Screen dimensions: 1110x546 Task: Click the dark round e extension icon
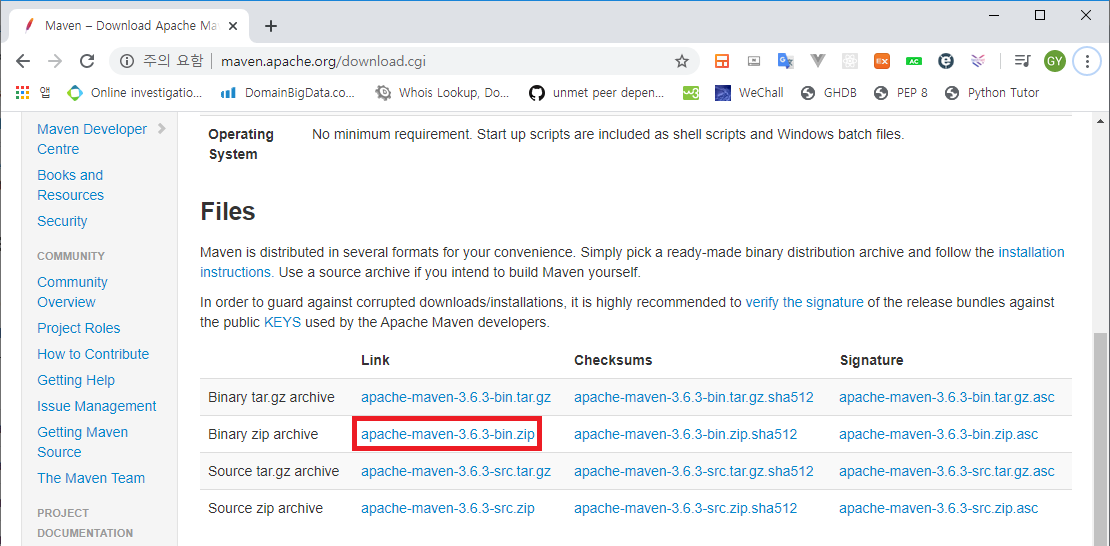(x=946, y=62)
